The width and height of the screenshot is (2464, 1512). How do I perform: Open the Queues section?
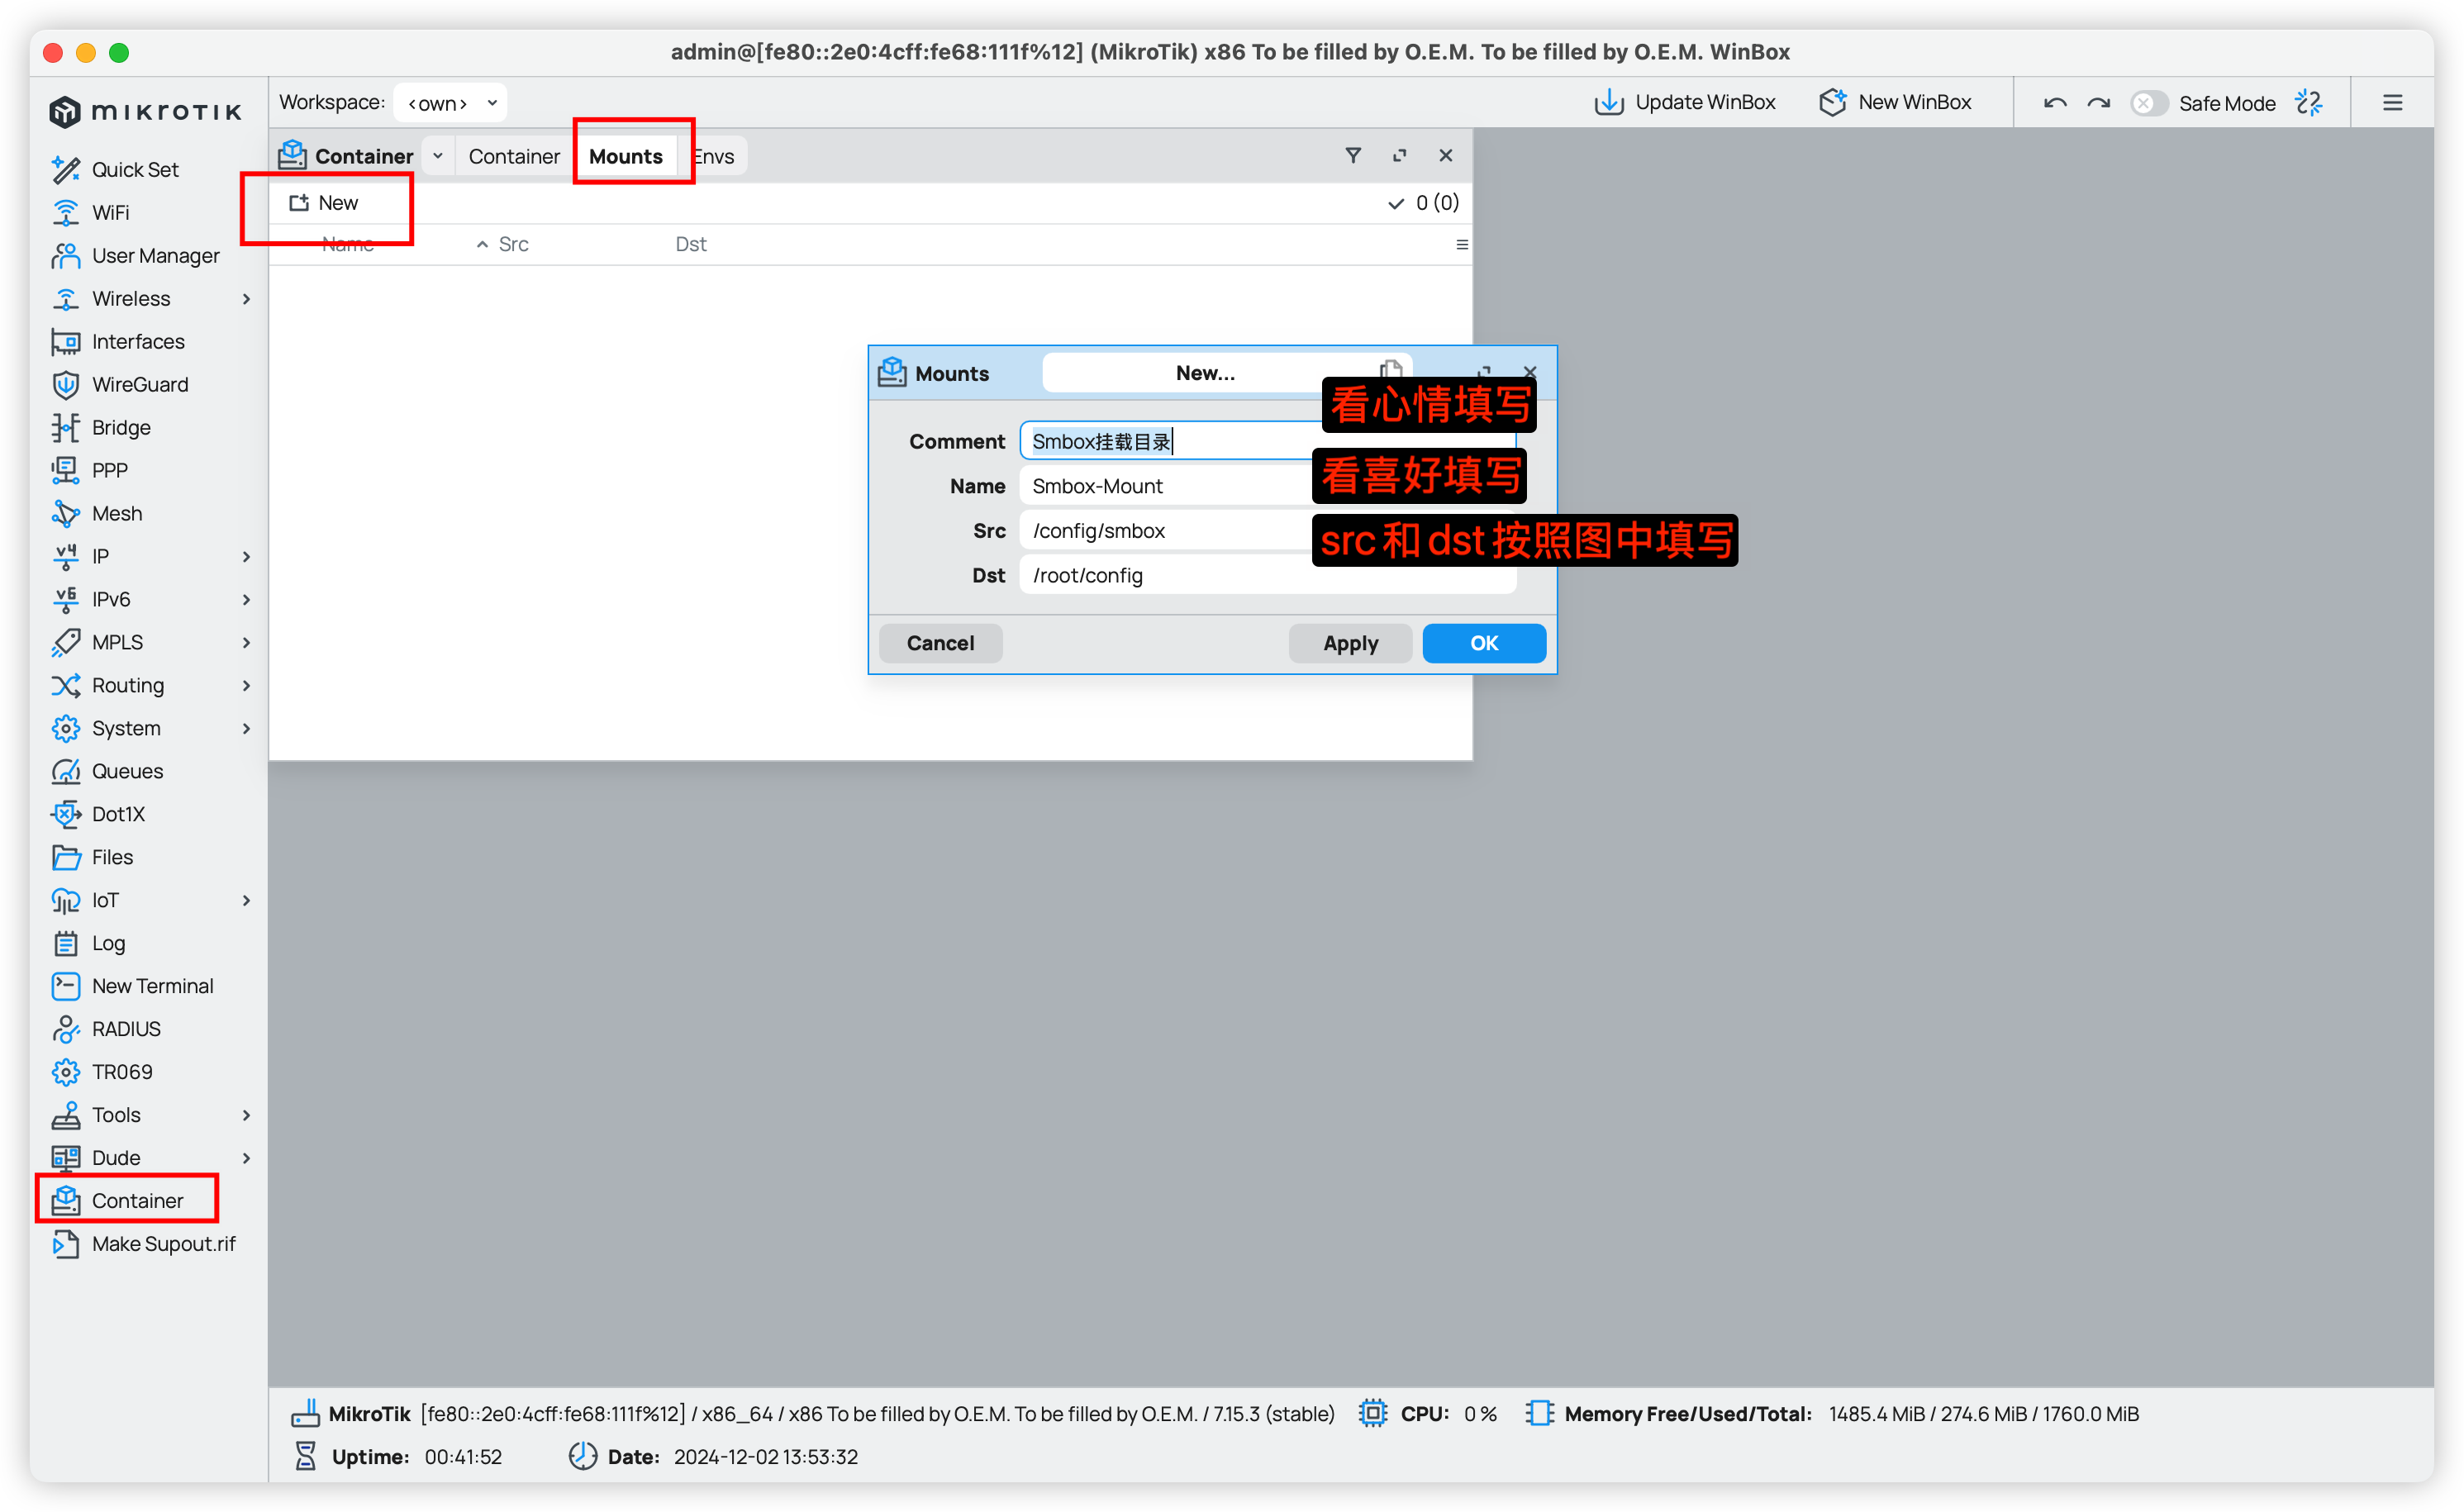127,771
